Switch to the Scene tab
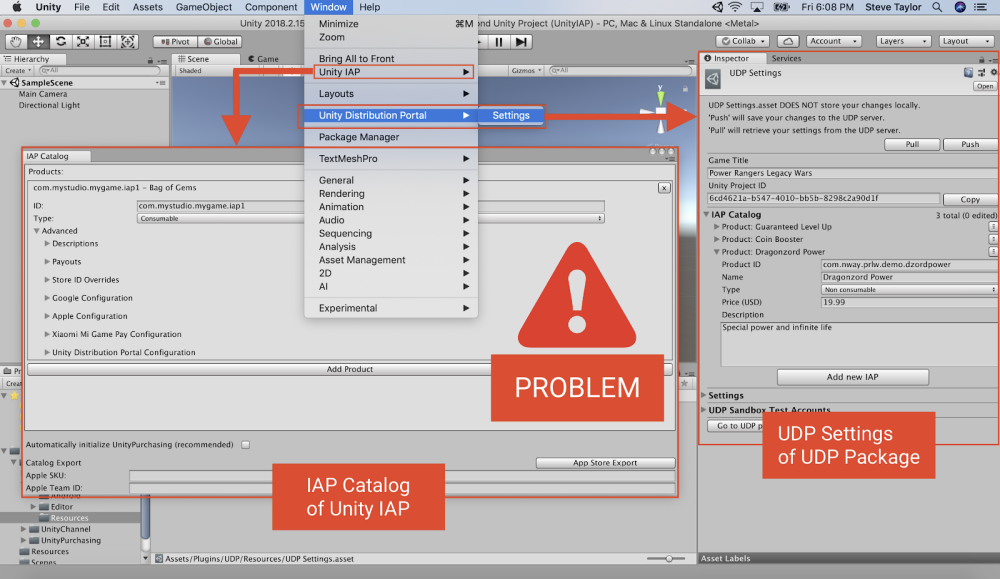 tap(193, 59)
